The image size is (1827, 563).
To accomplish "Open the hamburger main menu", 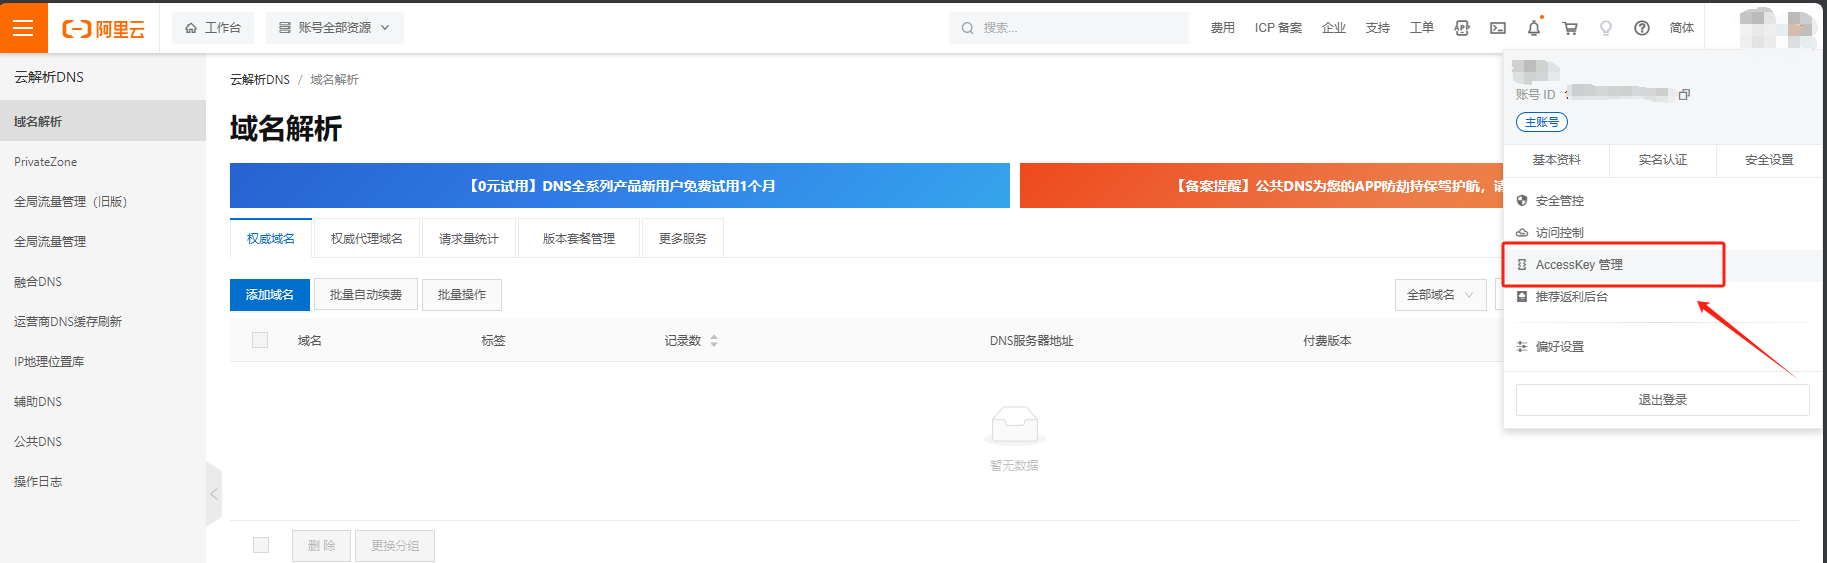I will coord(23,28).
